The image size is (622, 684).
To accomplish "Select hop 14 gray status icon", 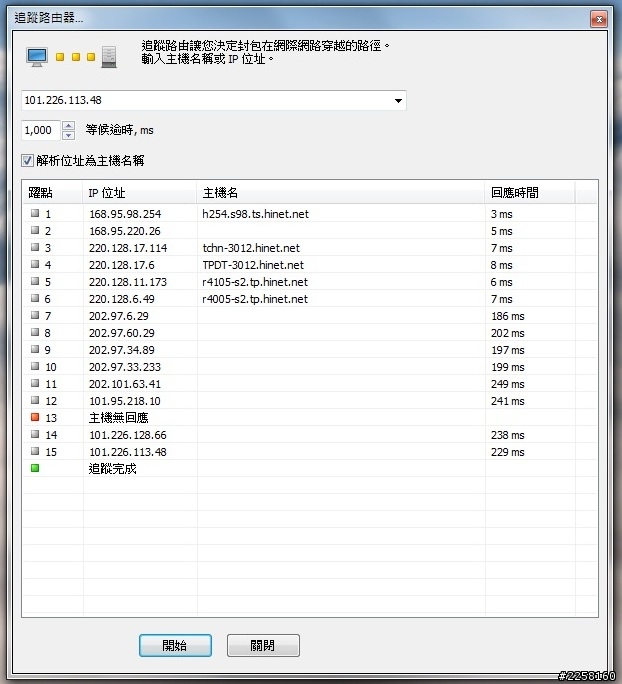I will tap(35, 434).
